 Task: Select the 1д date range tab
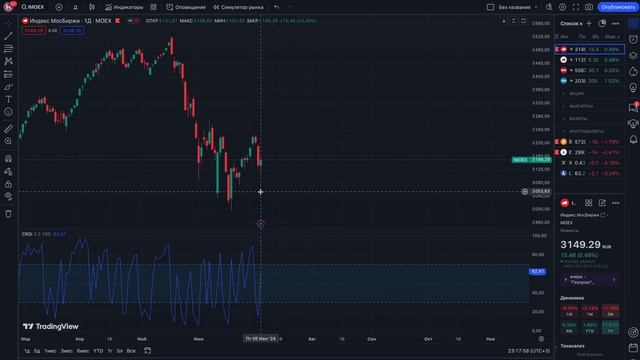27,351
